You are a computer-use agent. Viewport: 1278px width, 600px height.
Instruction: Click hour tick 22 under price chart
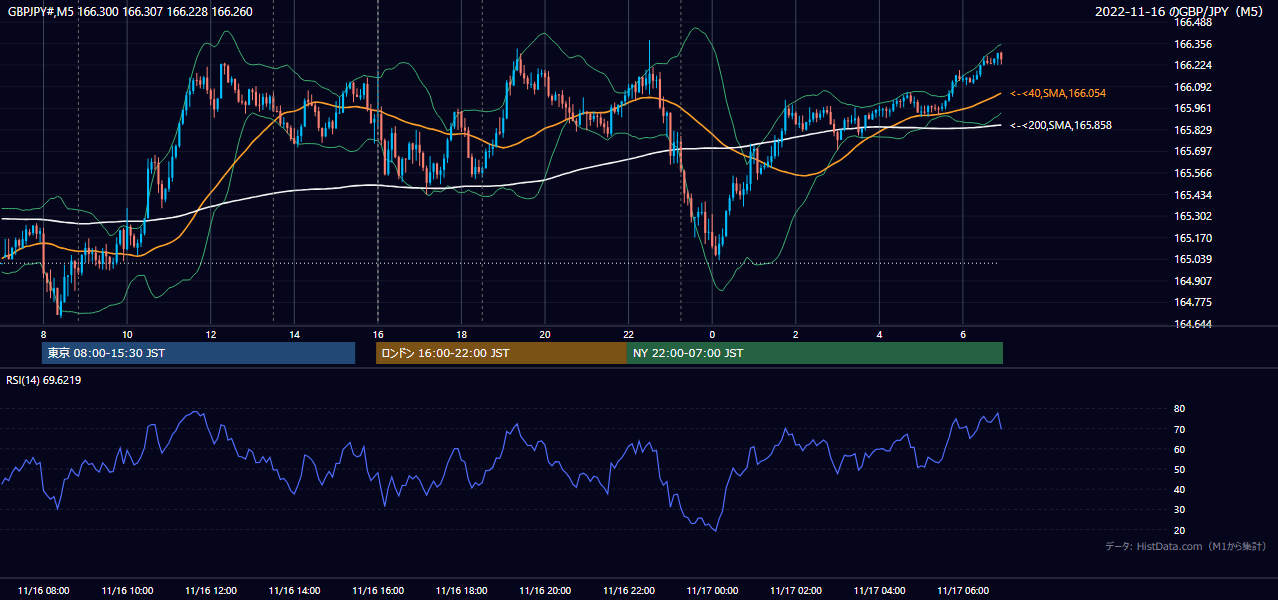click(x=628, y=334)
